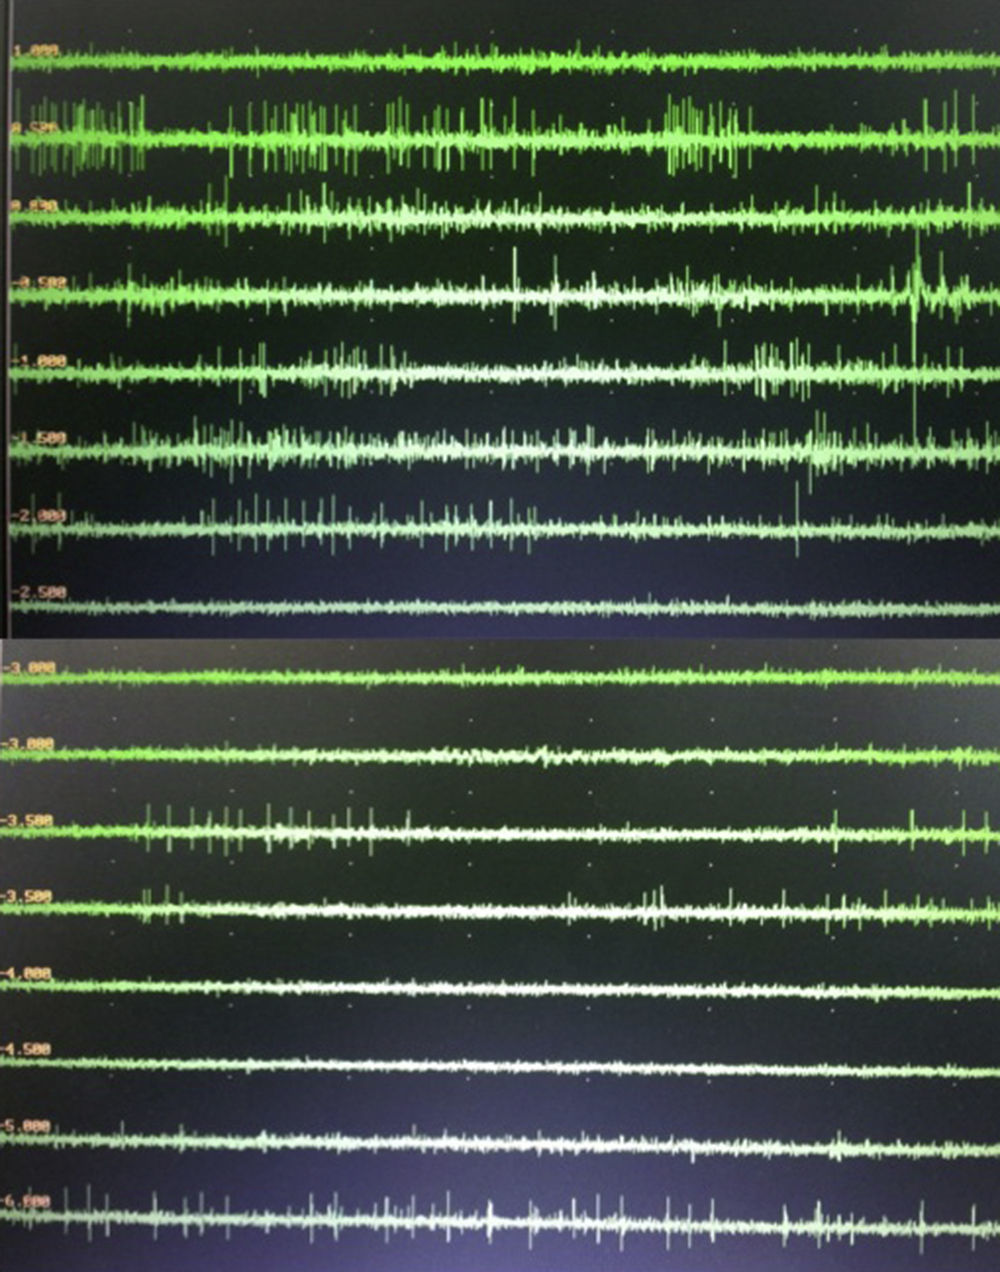The width and height of the screenshot is (1000, 1272).
Task: Click the lower -3.000 depth label
Action: click(30, 744)
